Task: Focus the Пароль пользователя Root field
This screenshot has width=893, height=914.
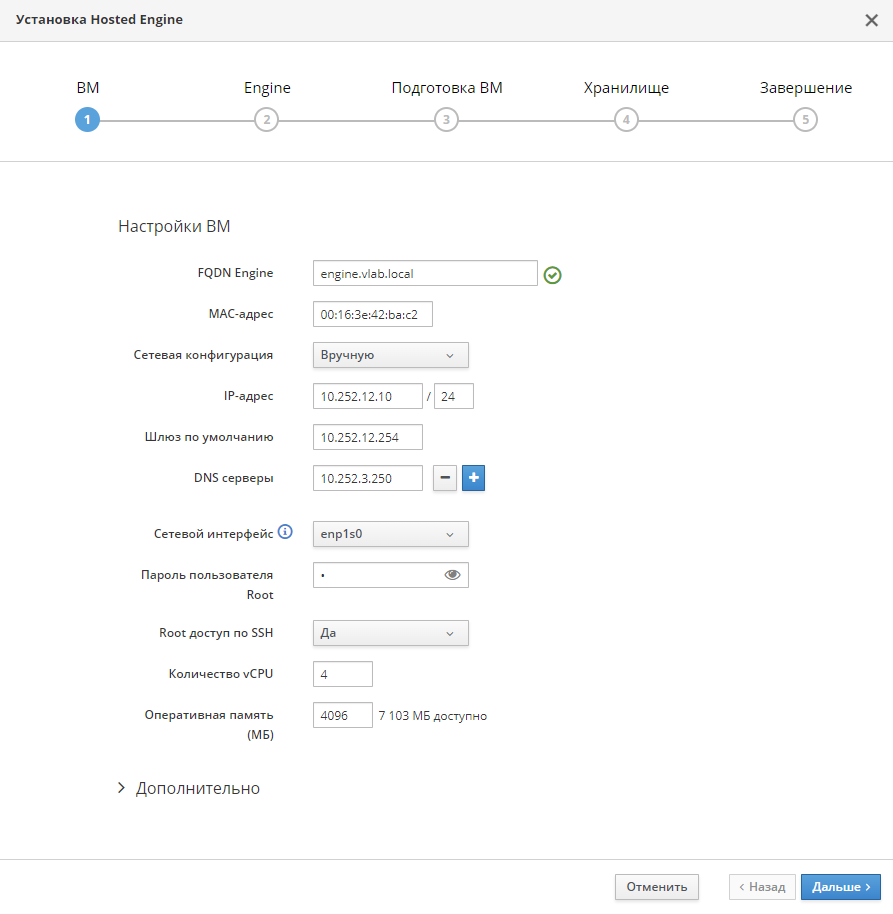Action: click(391, 575)
